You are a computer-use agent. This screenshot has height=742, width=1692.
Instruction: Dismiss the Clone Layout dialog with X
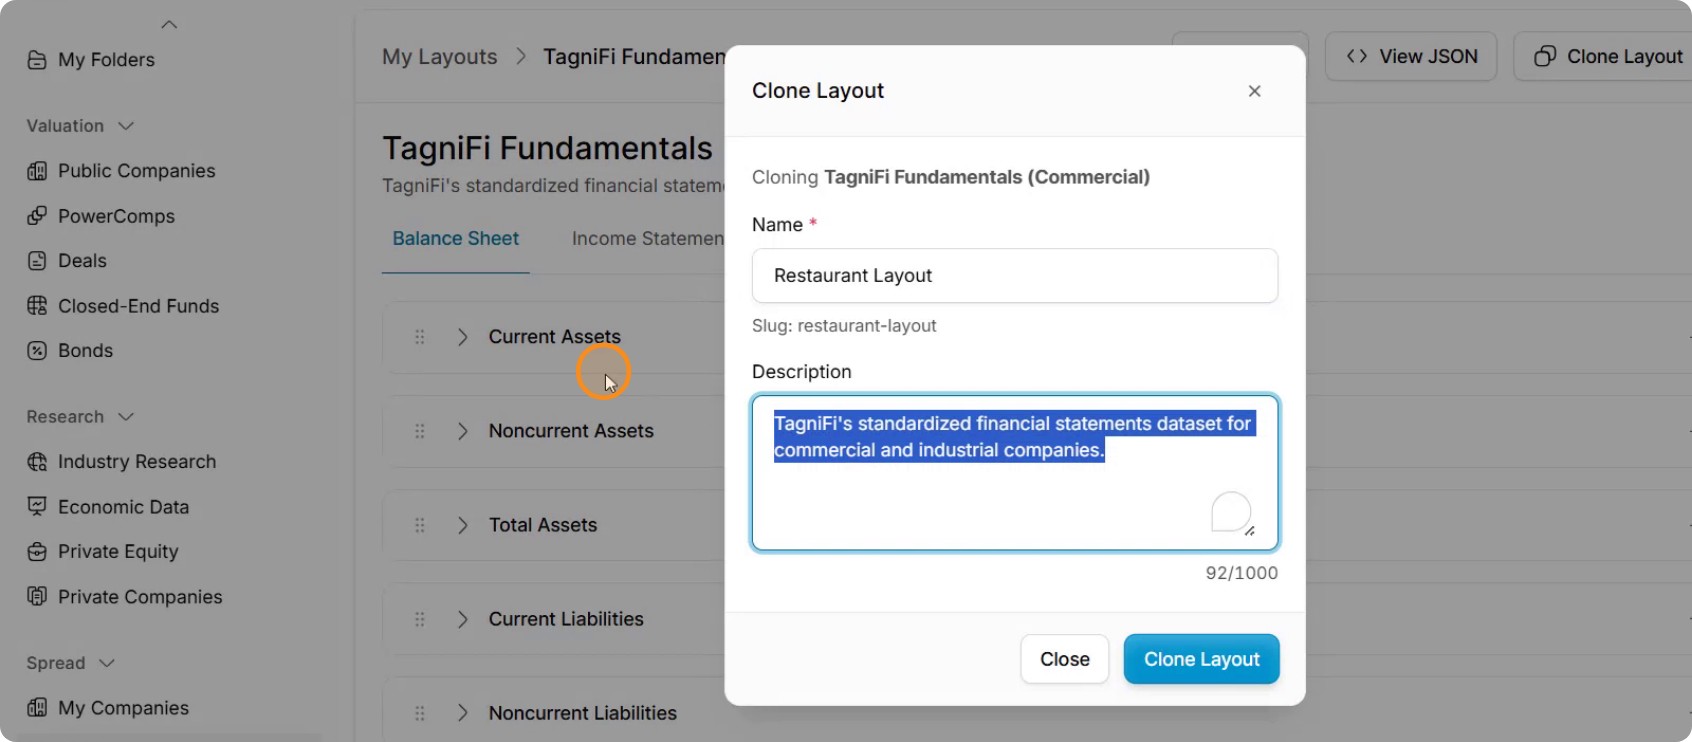[1255, 91]
